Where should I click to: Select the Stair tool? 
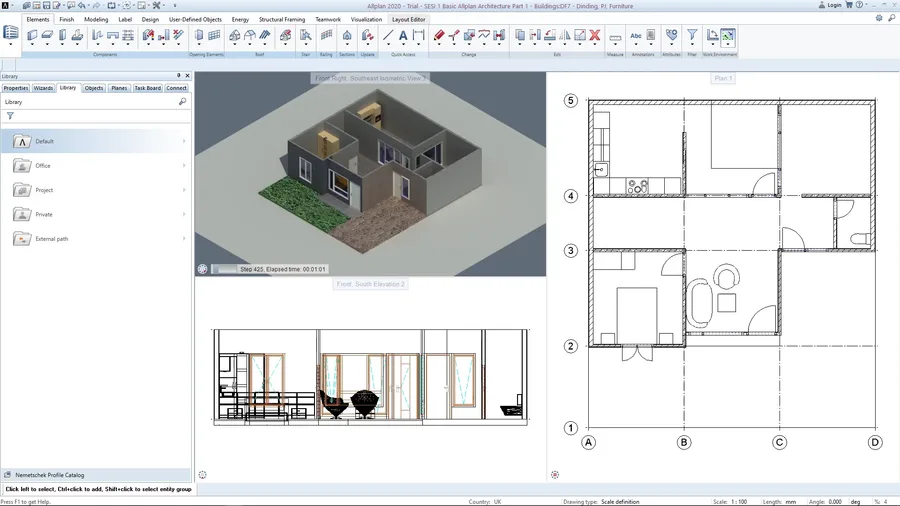[x=305, y=36]
